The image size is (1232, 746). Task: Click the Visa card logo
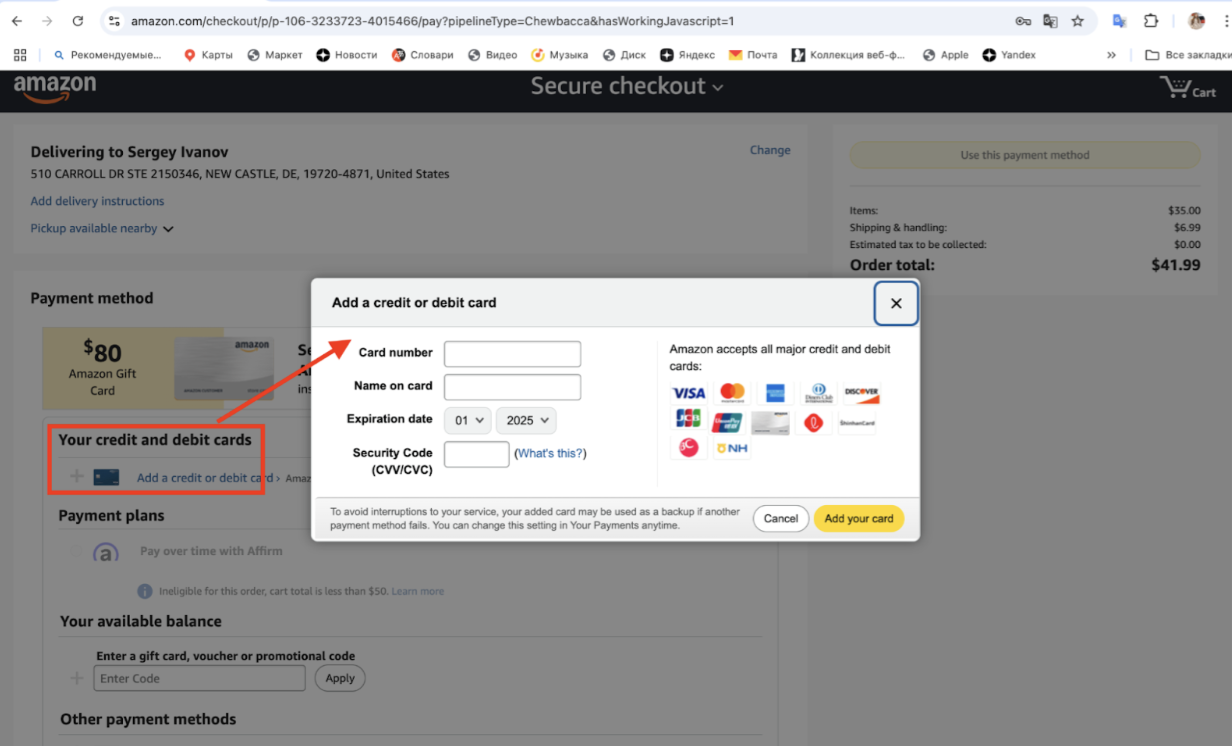pos(688,393)
